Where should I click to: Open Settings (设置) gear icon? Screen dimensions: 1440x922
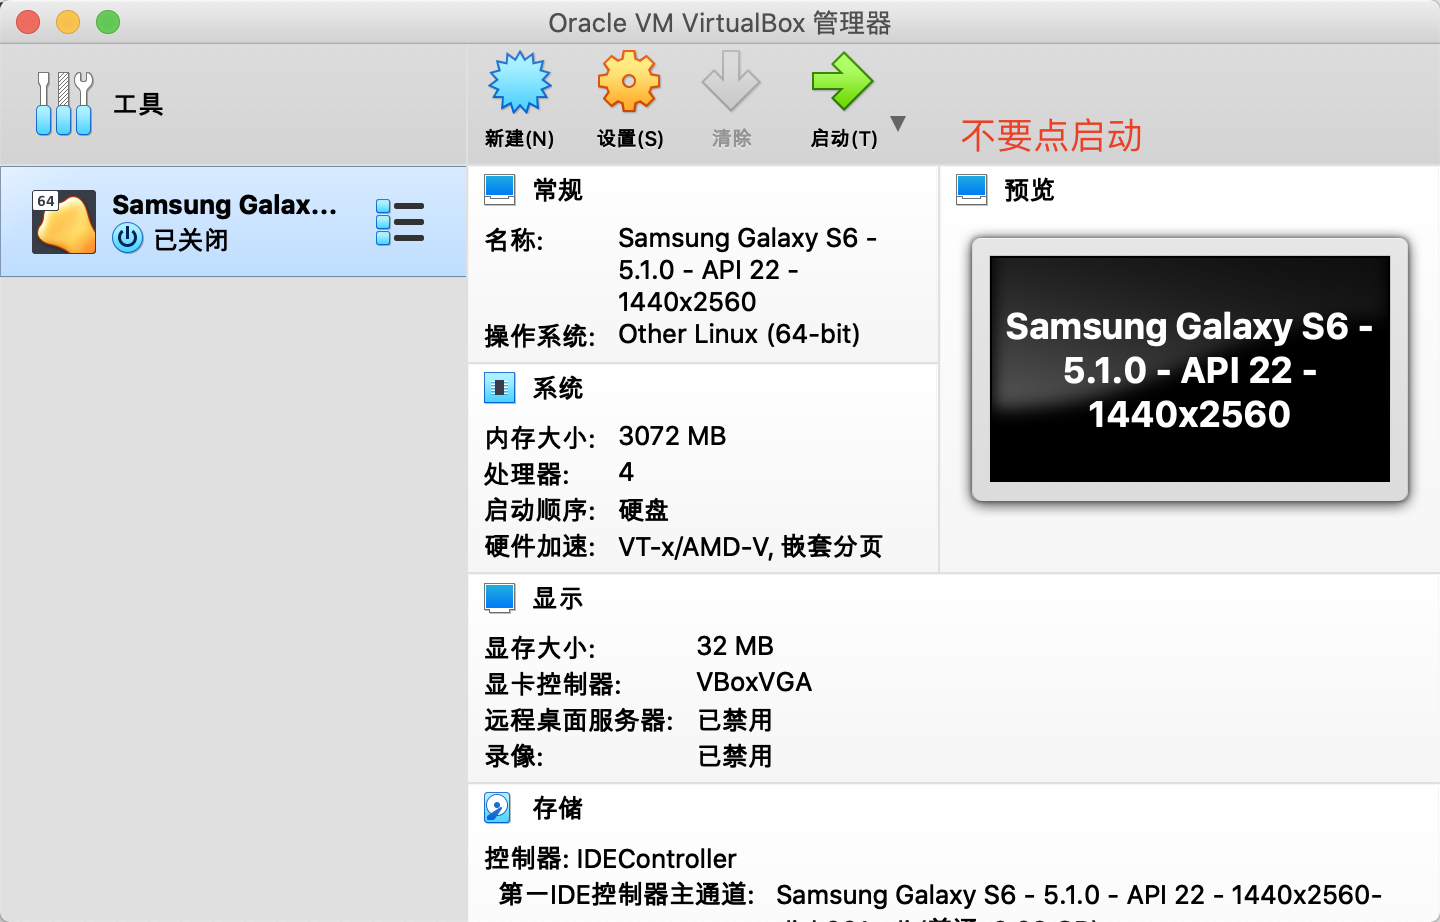pyautogui.click(x=629, y=81)
